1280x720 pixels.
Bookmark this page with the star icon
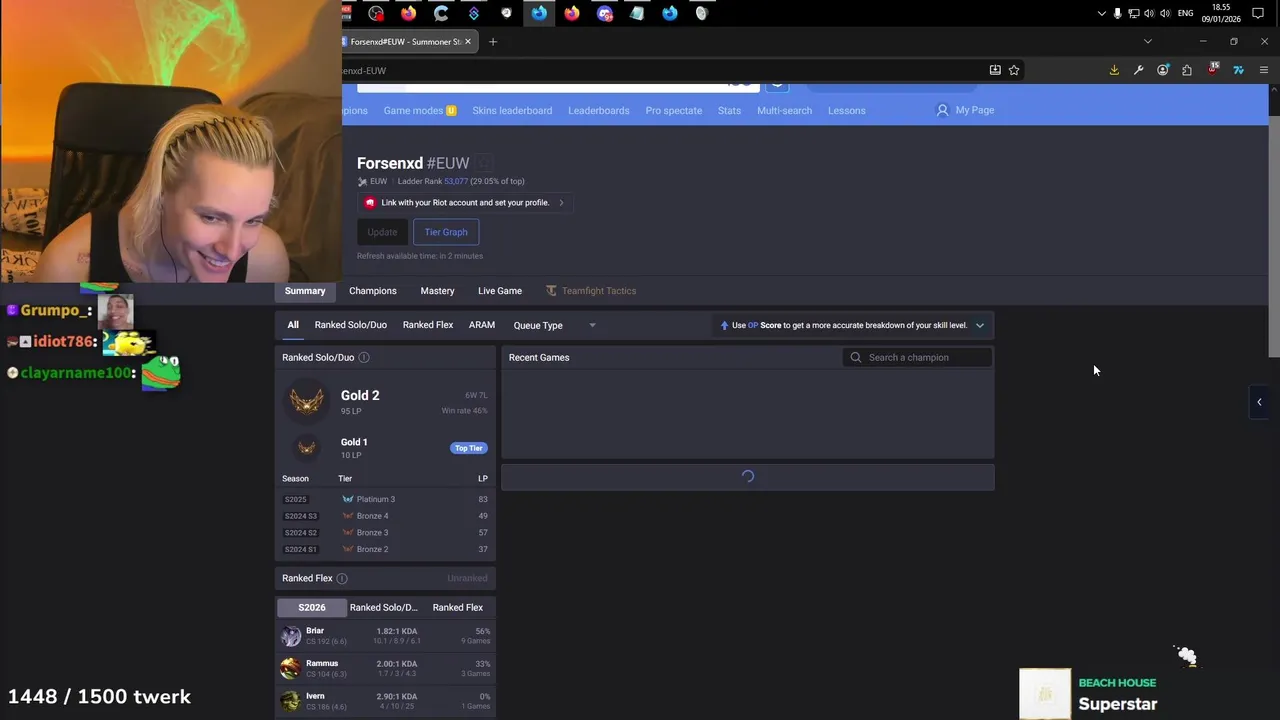1014,70
